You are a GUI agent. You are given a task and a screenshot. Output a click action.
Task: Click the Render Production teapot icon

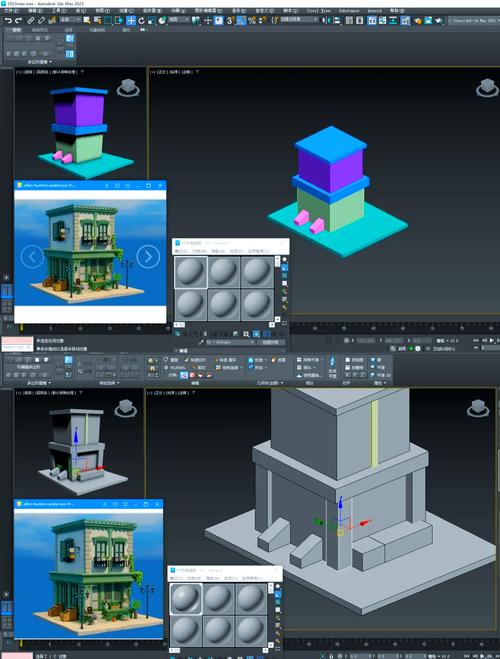click(x=439, y=20)
